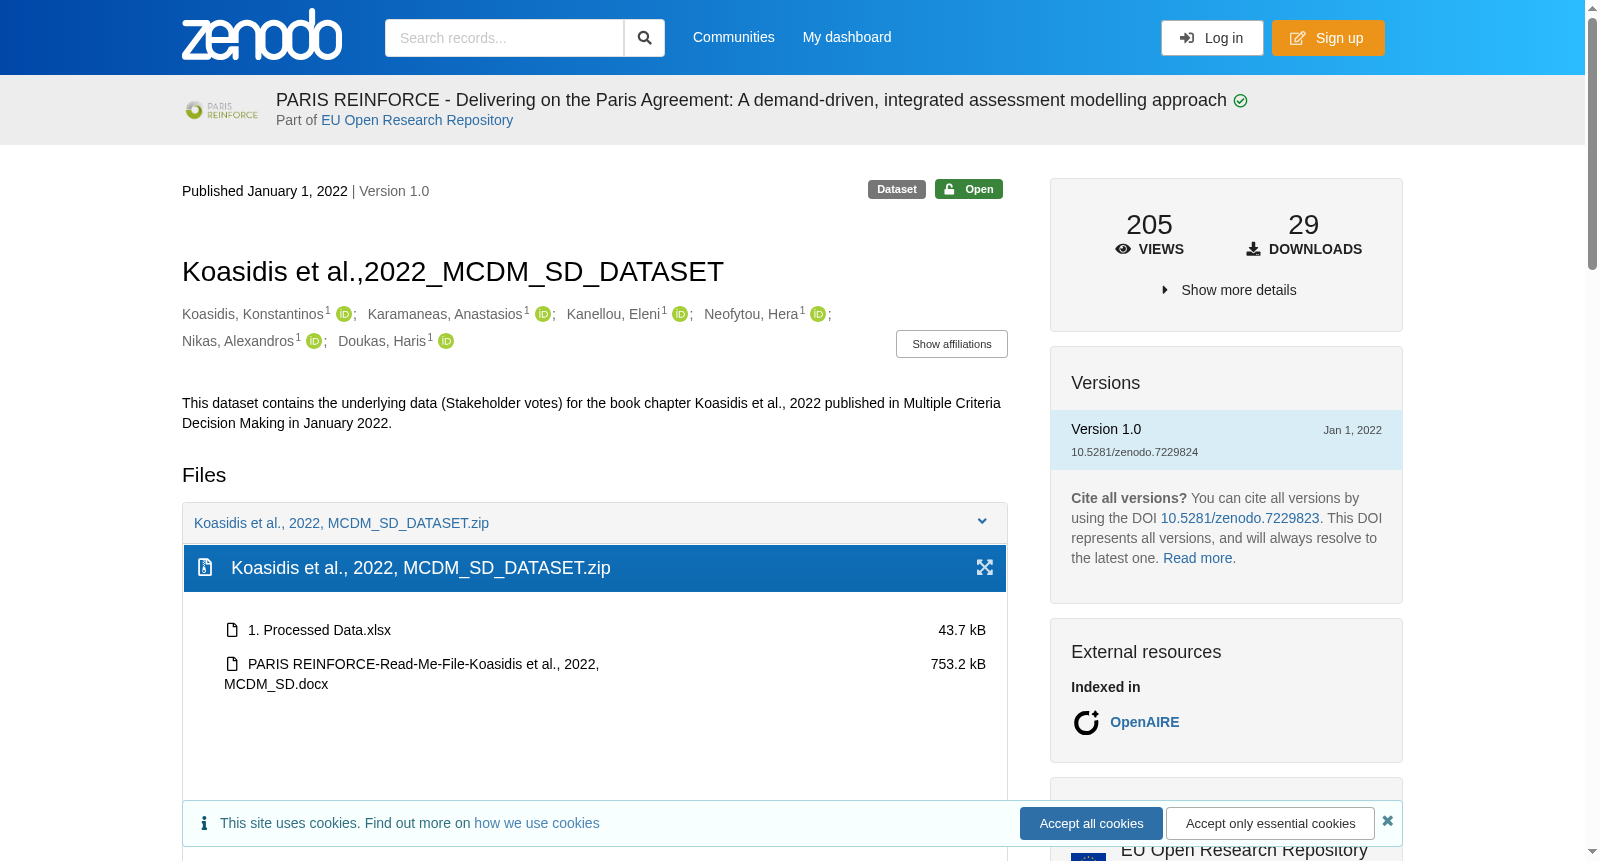Viewport: 1600px width, 861px height.
Task: Click the Zenodo logo
Action: pyautogui.click(x=262, y=35)
